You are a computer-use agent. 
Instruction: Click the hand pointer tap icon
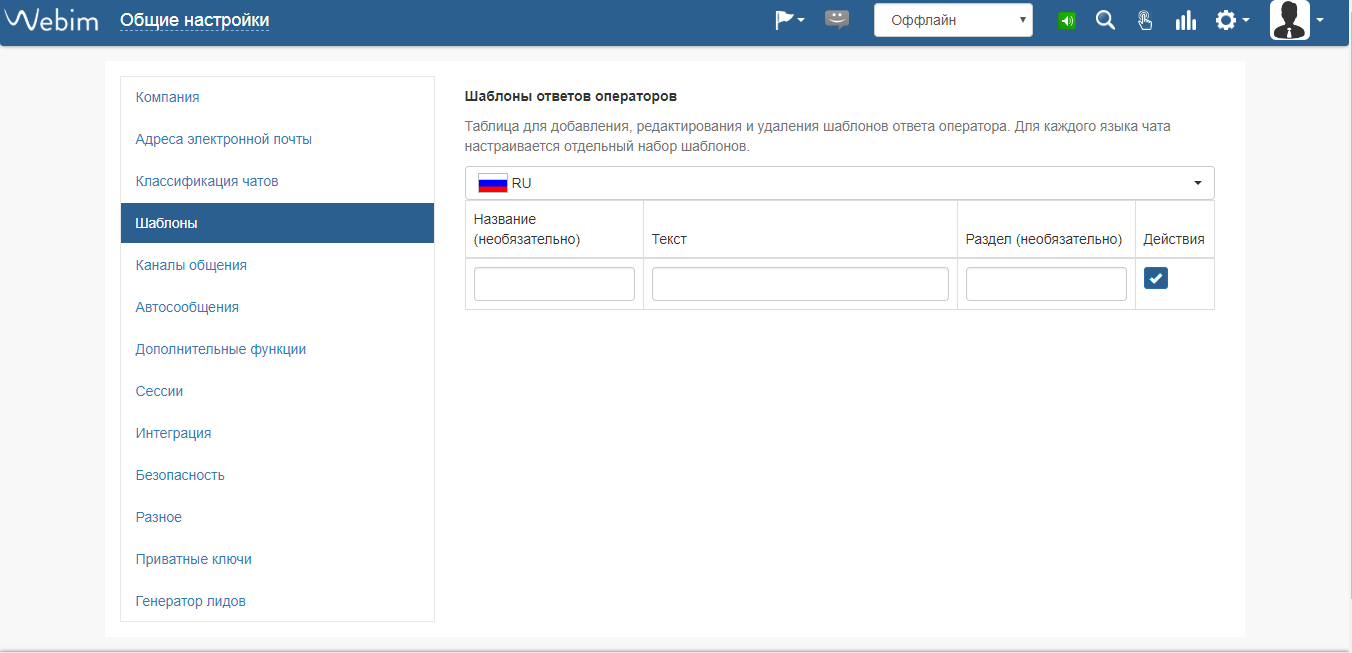pos(1145,20)
